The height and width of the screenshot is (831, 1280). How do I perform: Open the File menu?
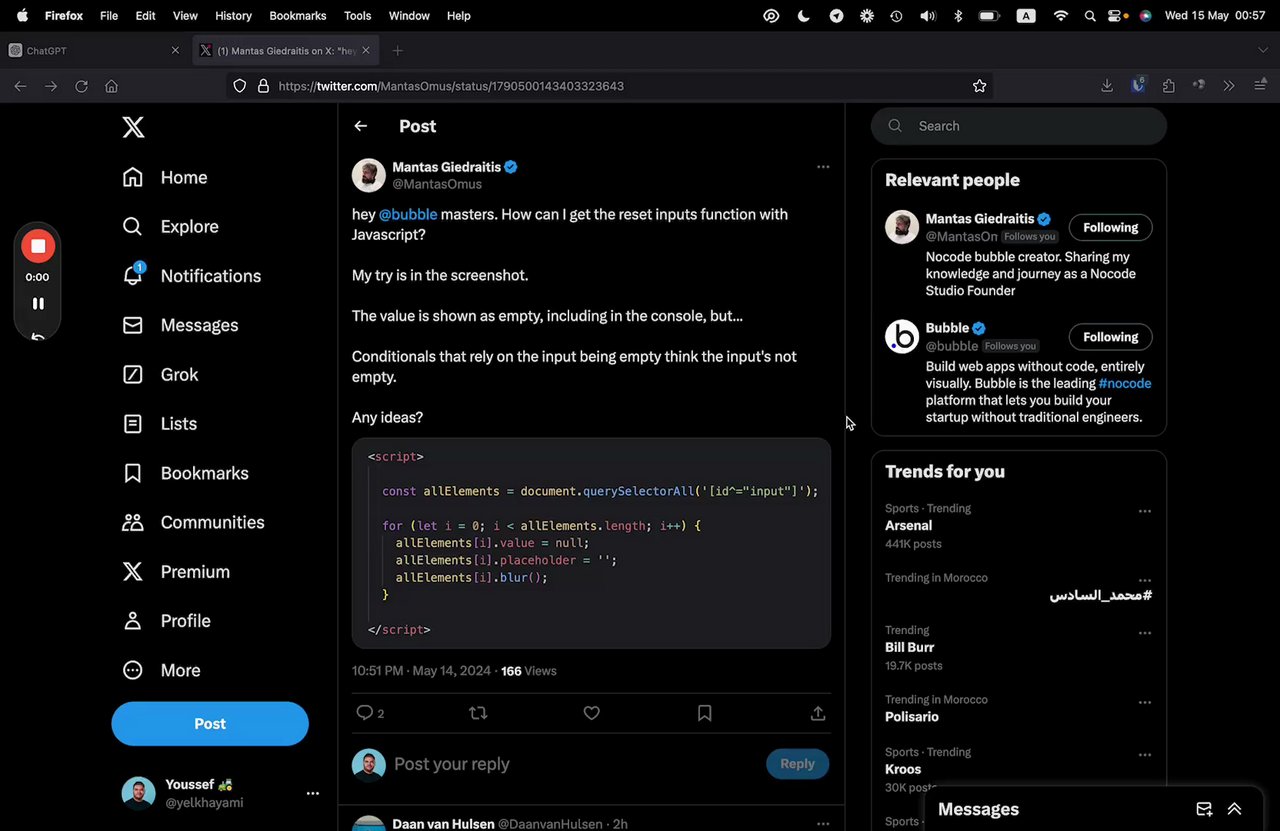tap(109, 16)
